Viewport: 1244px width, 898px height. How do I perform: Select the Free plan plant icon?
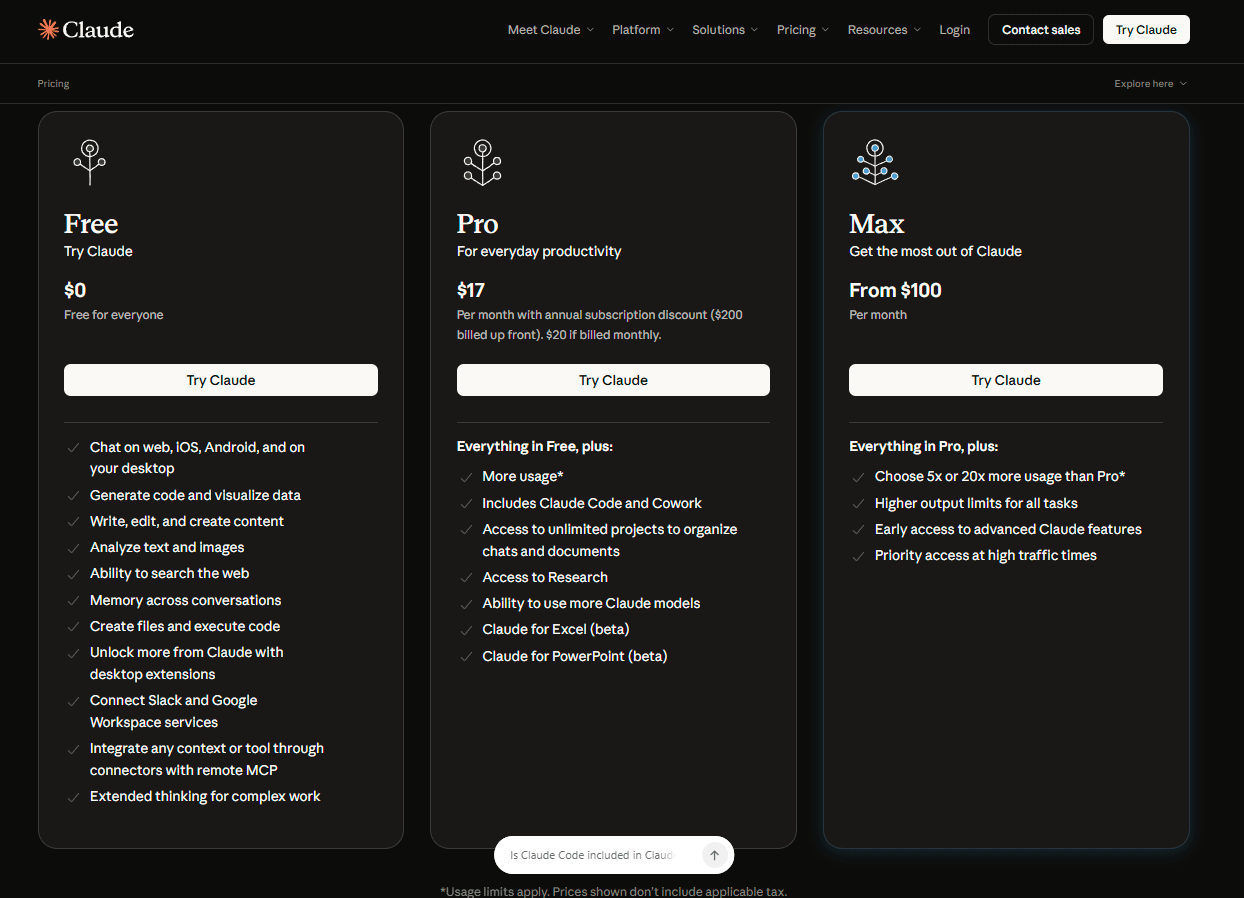point(89,160)
